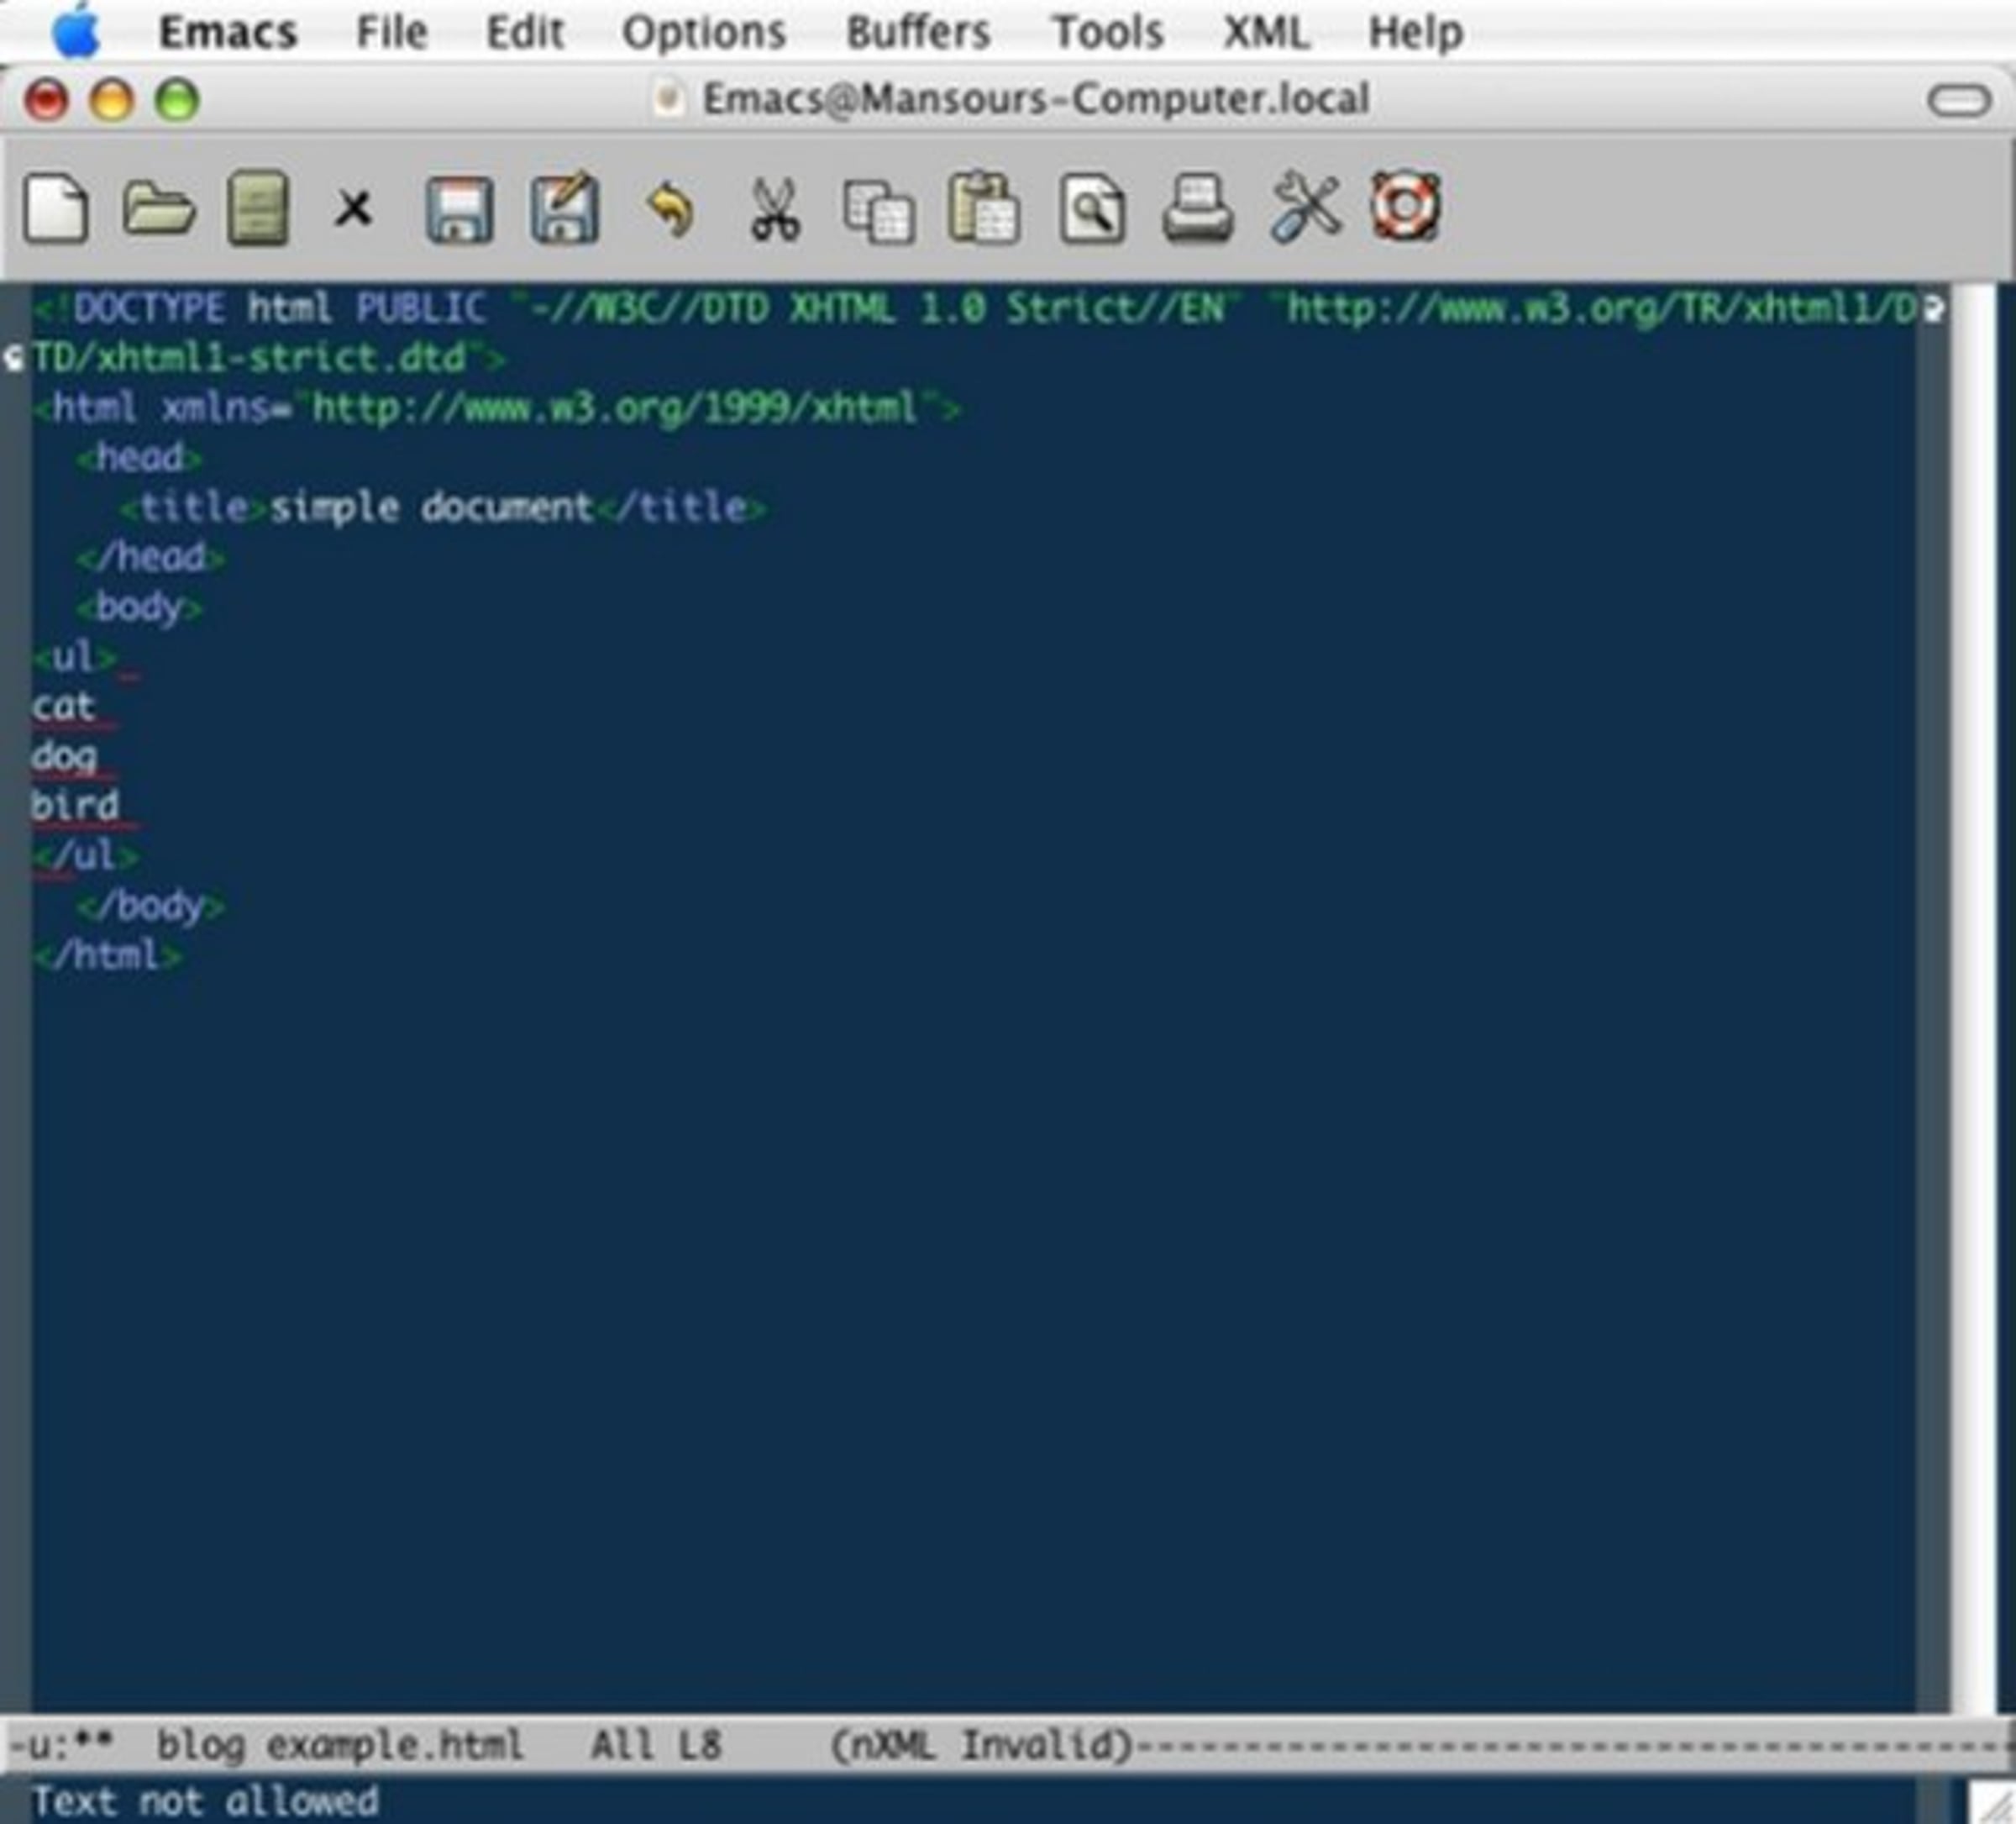Click the green zoom window button
Image resolution: width=2016 pixels, height=1824 pixels.
pyautogui.click(x=177, y=100)
